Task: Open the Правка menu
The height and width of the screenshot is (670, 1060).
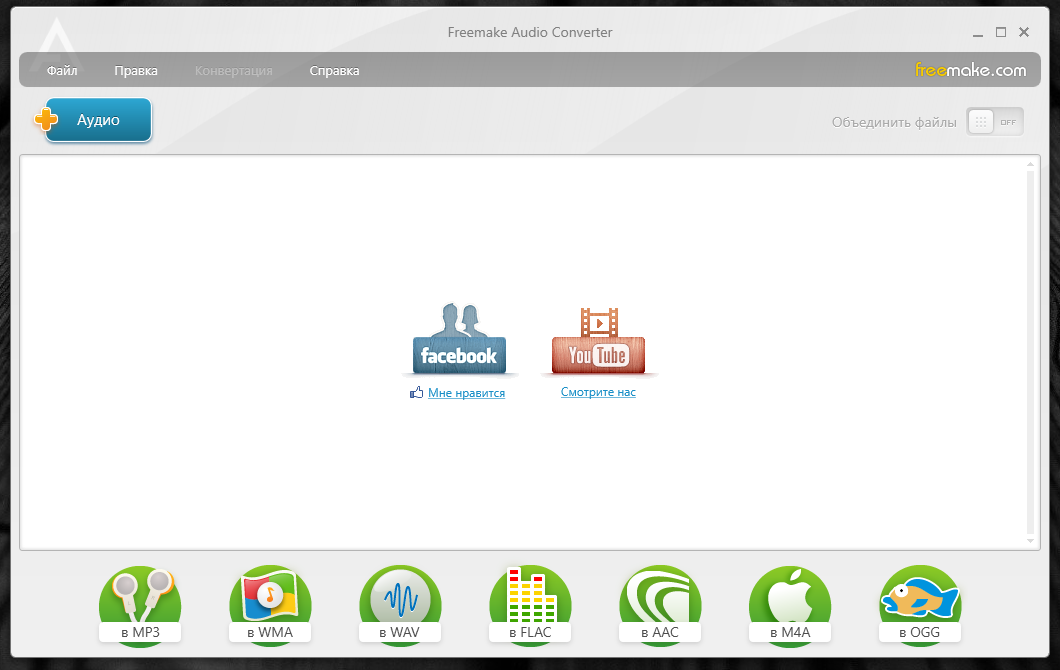Action: pos(136,70)
